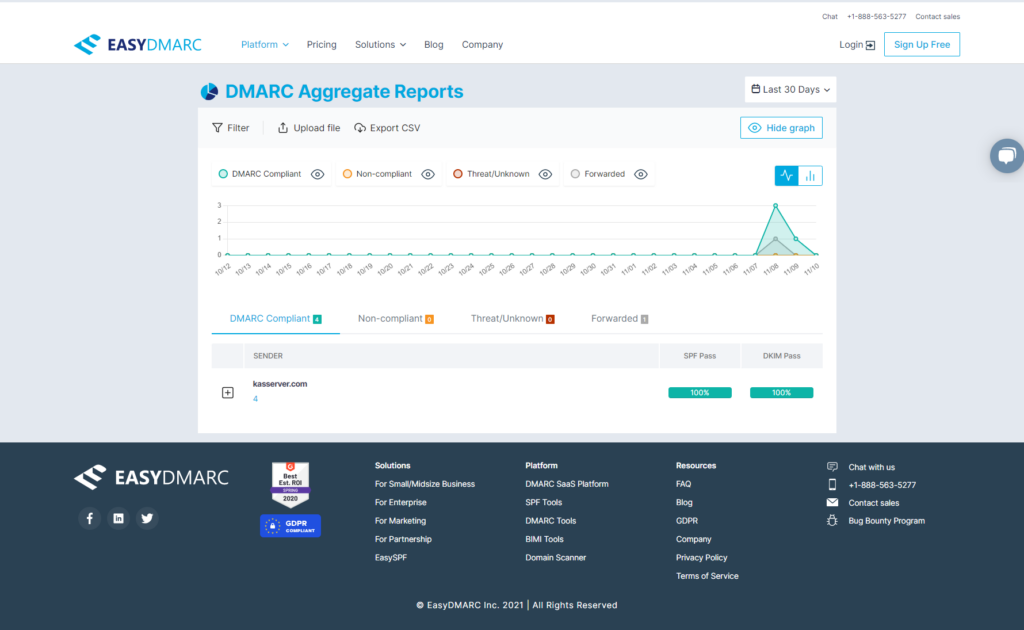
Task: Click the Export CSV cloud icon
Action: pyautogui.click(x=360, y=128)
